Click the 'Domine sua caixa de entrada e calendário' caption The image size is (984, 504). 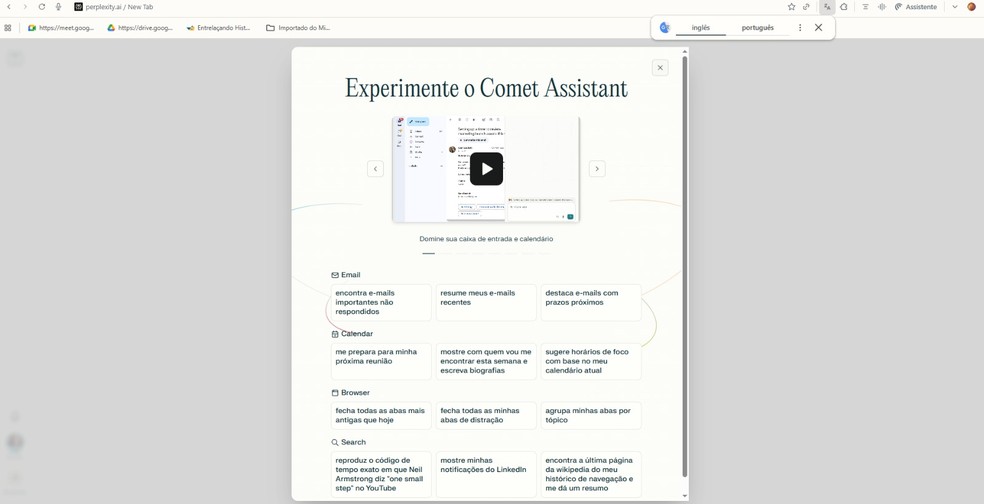(x=486, y=239)
